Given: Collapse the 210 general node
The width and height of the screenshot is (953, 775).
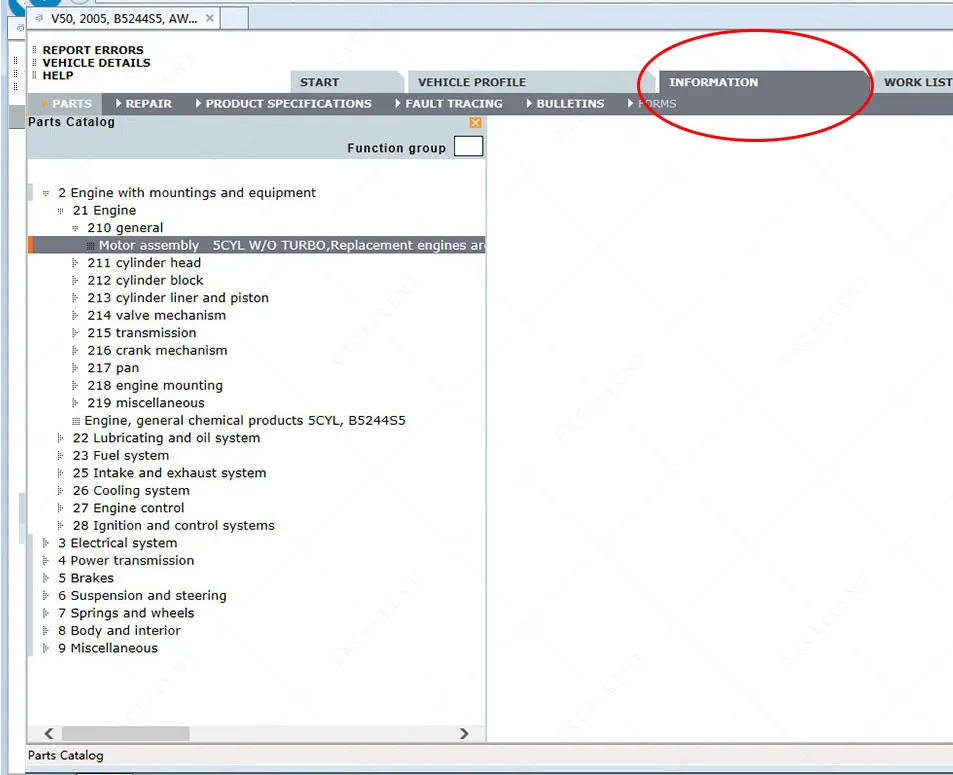Looking at the screenshot, I should point(75,229).
